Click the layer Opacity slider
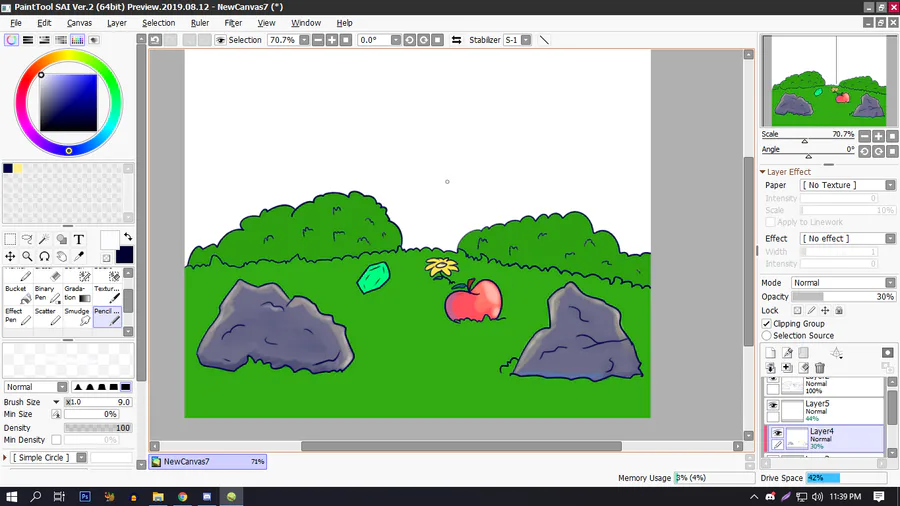This screenshot has height=506, width=900. pyautogui.click(x=843, y=297)
